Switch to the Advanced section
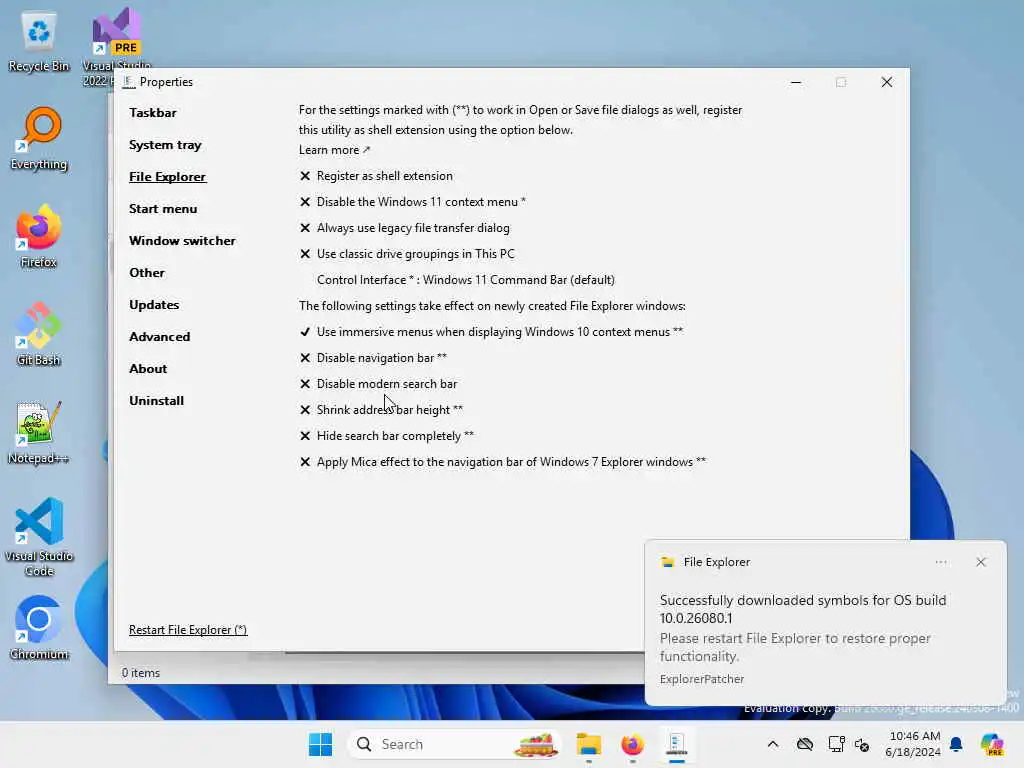This screenshot has height=768, width=1024. [x=160, y=337]
